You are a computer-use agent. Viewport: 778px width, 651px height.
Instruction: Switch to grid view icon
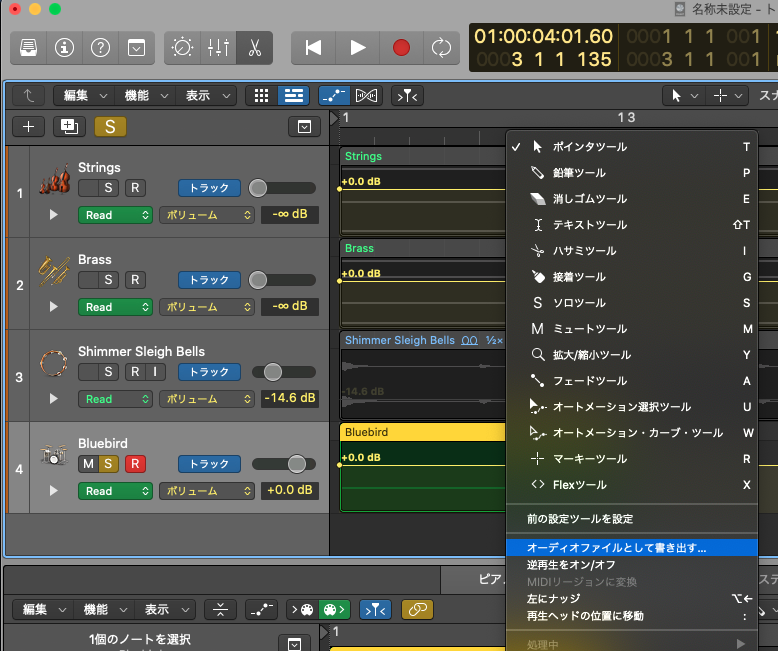261,96
